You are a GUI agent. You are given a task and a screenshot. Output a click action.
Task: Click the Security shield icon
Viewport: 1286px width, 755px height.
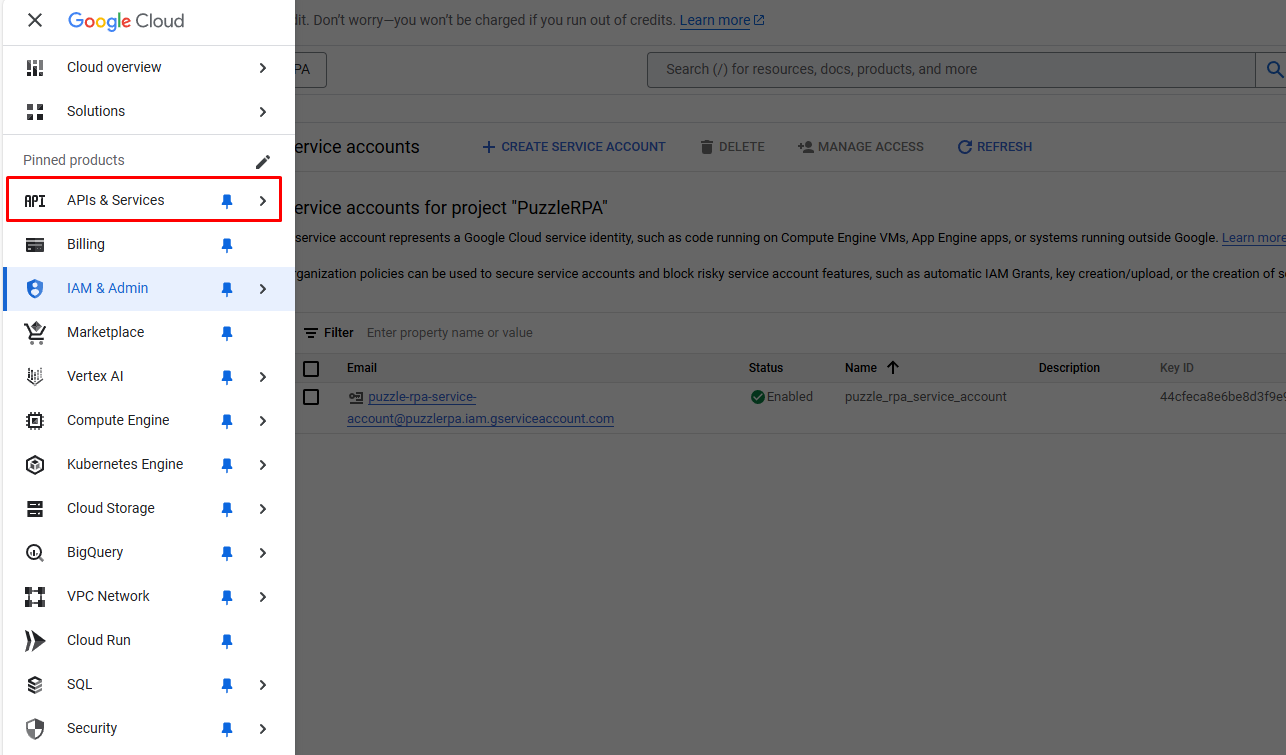click(35, 729)
